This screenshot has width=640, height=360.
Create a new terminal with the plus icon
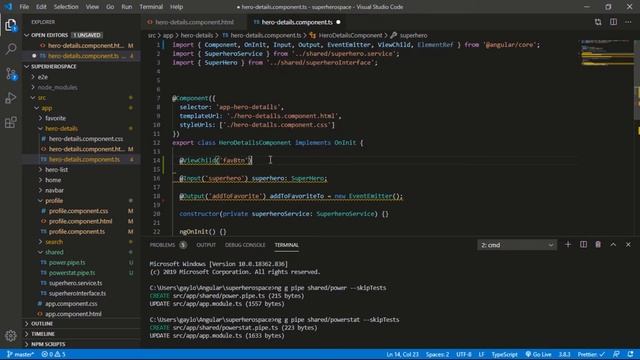coord(568,244)
